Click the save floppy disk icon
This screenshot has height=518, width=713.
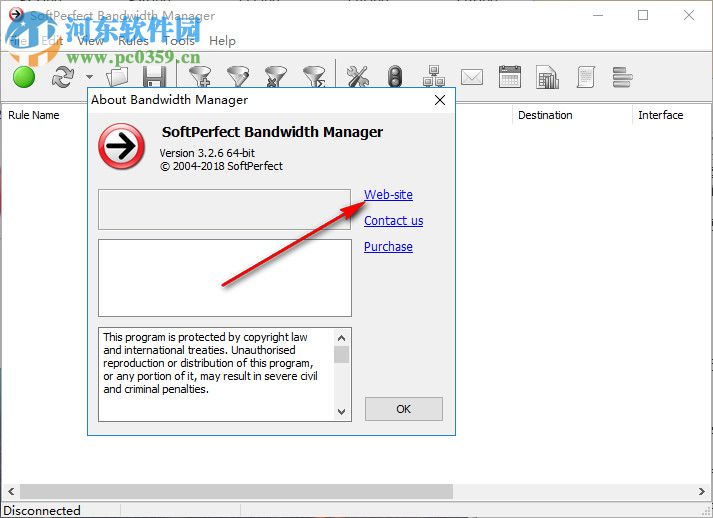click(155, 76)
